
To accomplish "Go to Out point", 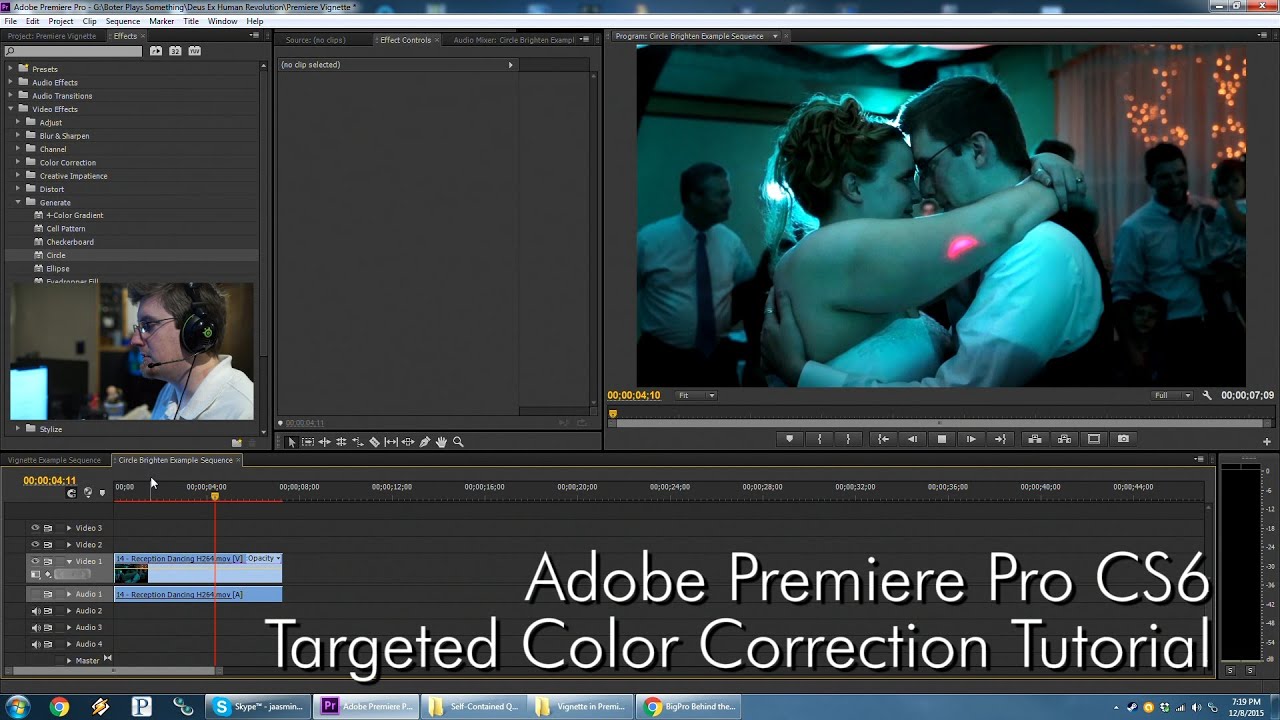I will [1000, 439].
